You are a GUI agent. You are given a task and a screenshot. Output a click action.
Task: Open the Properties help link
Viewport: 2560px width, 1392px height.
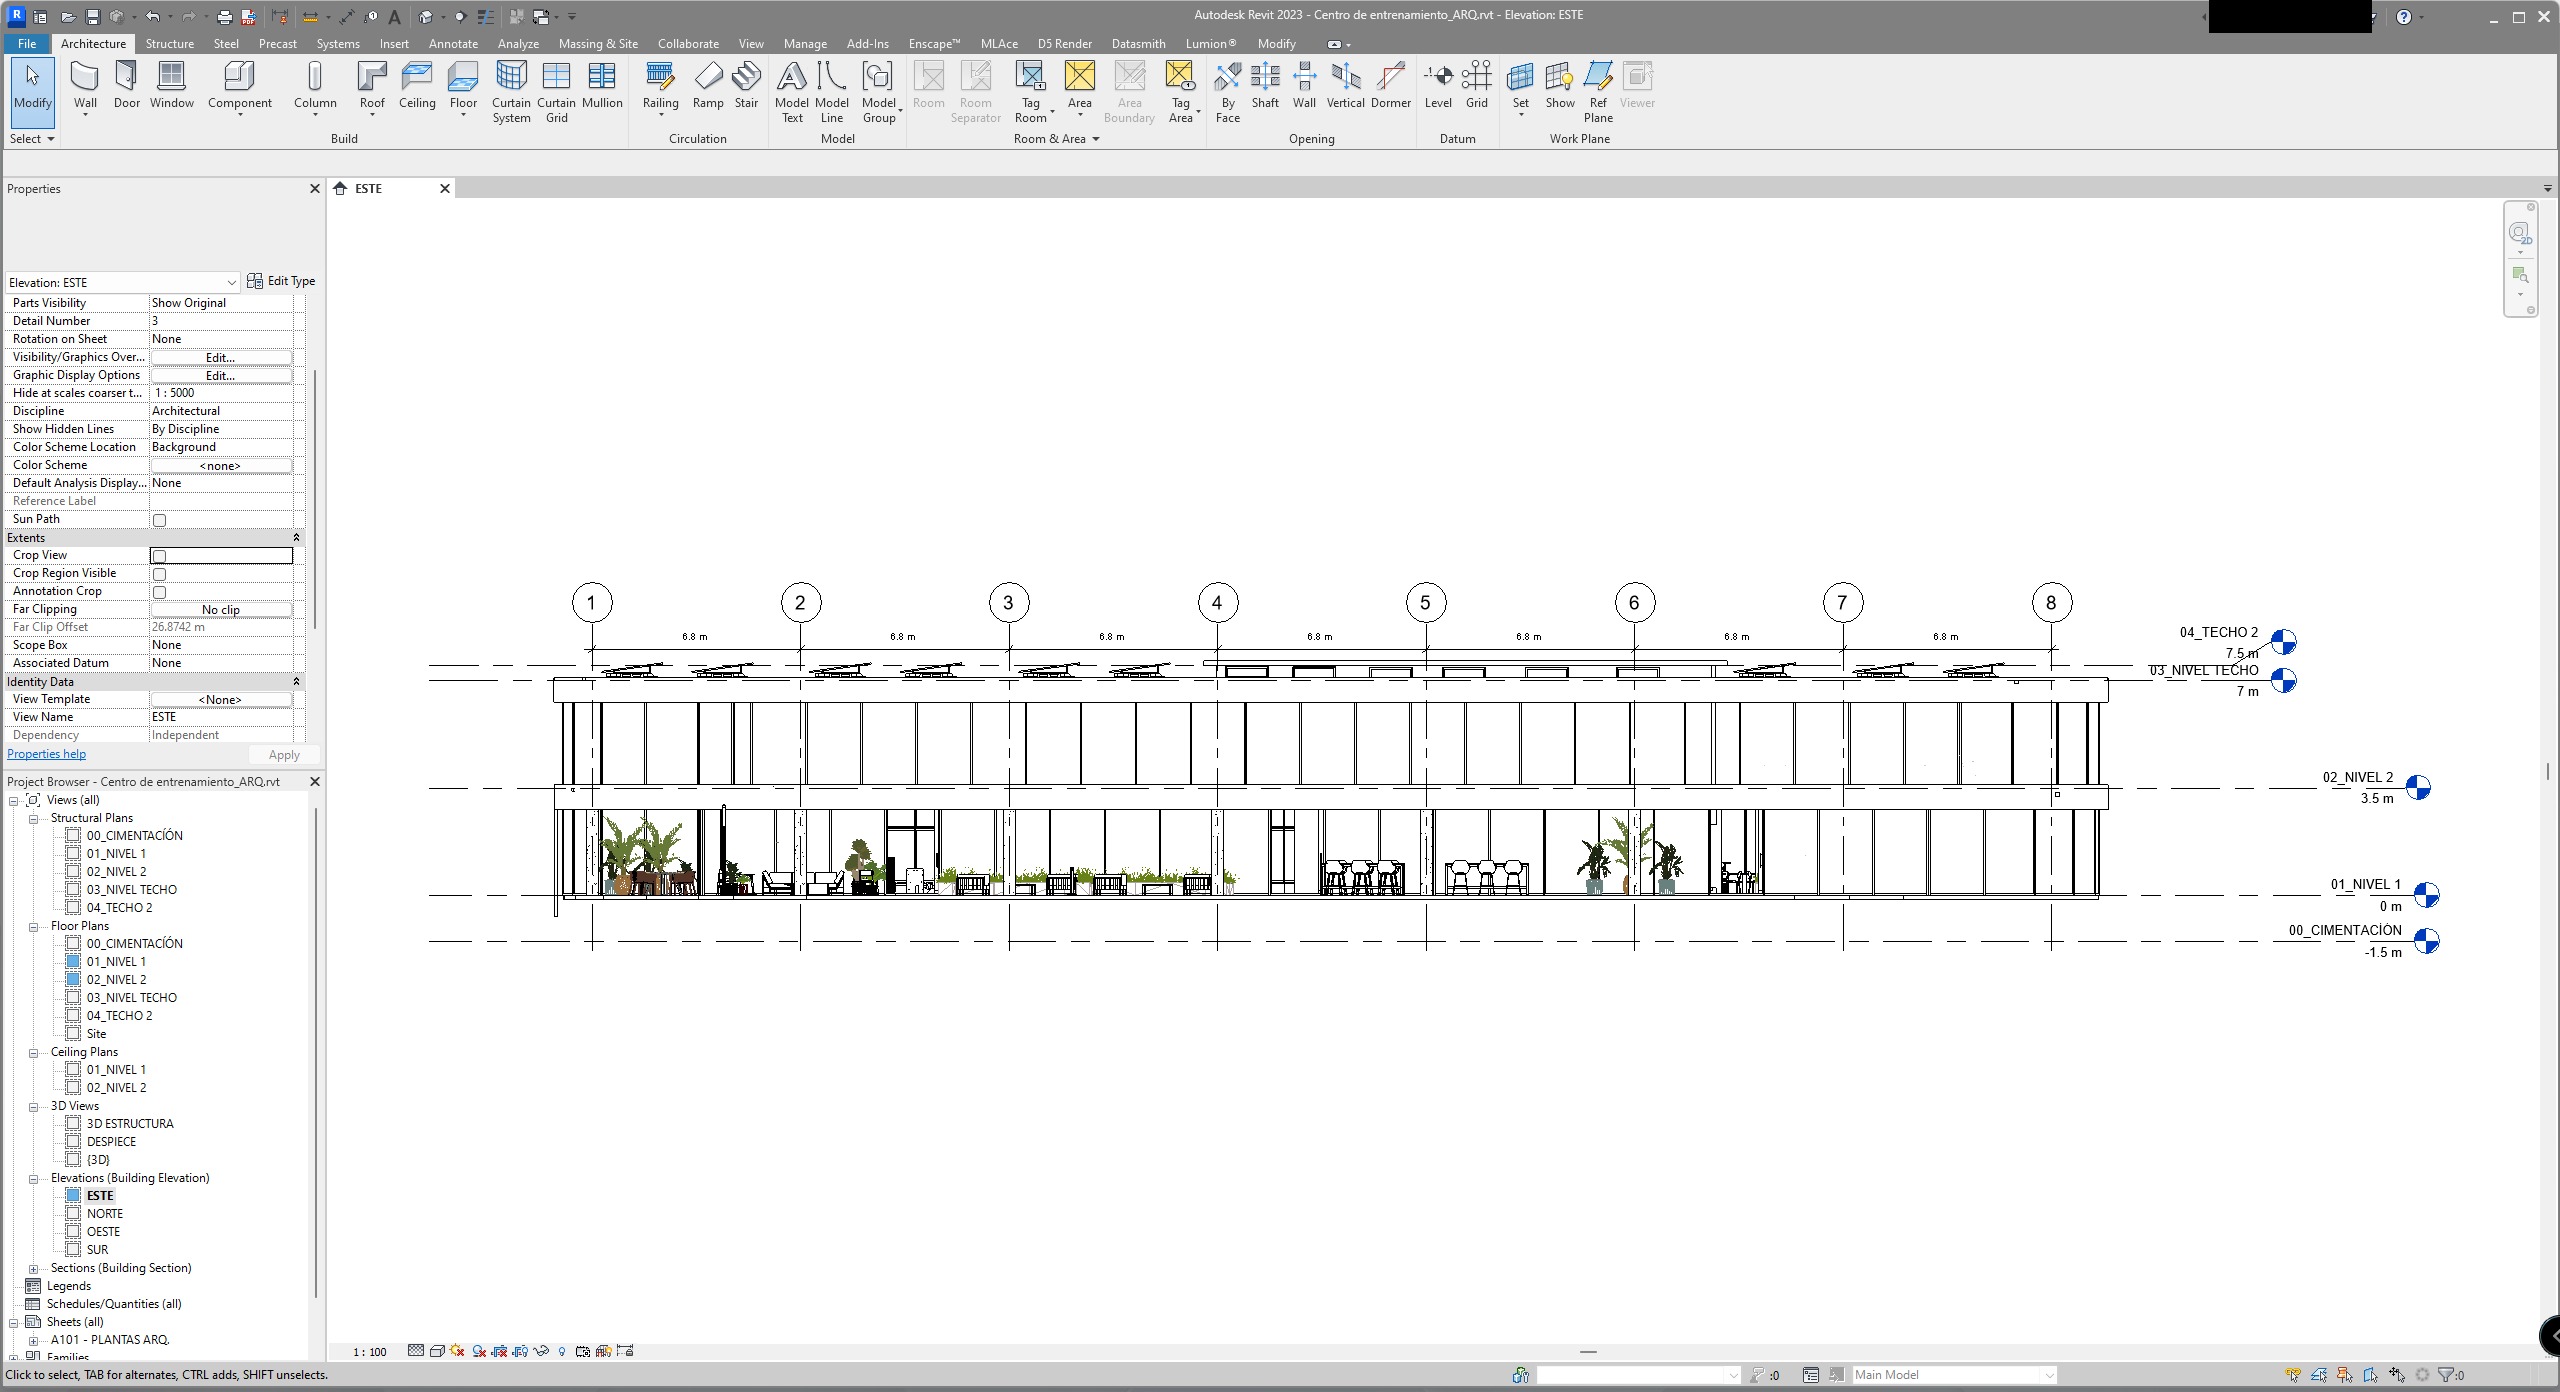click(x=46, y=754)
